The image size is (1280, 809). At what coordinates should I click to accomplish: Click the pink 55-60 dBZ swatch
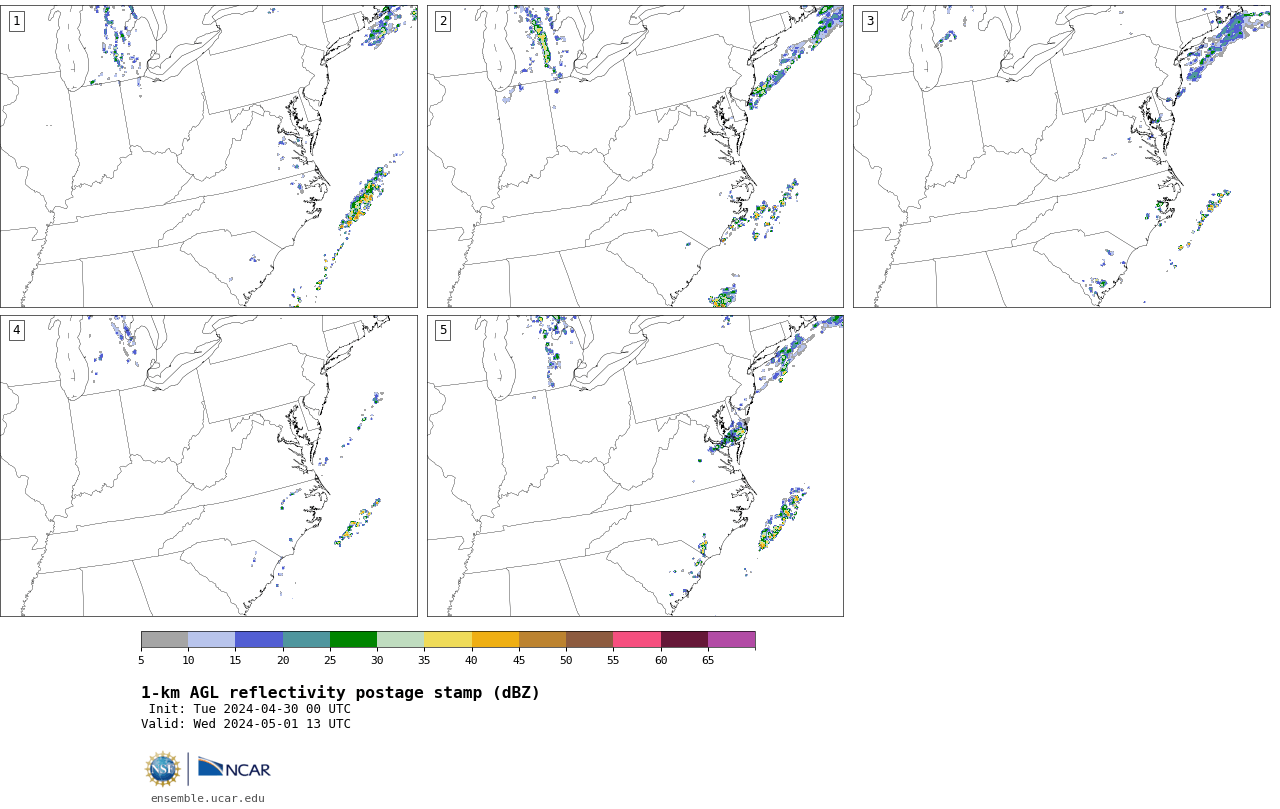coord(637,640)
